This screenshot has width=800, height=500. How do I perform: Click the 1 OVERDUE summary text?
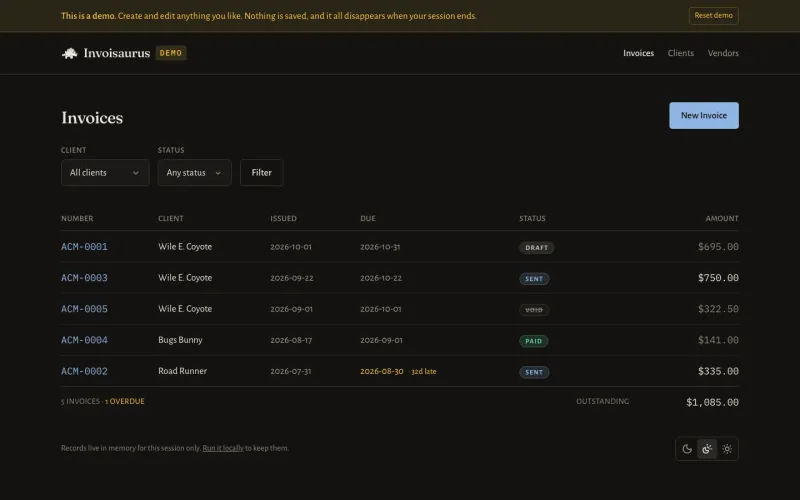point(124,402)
